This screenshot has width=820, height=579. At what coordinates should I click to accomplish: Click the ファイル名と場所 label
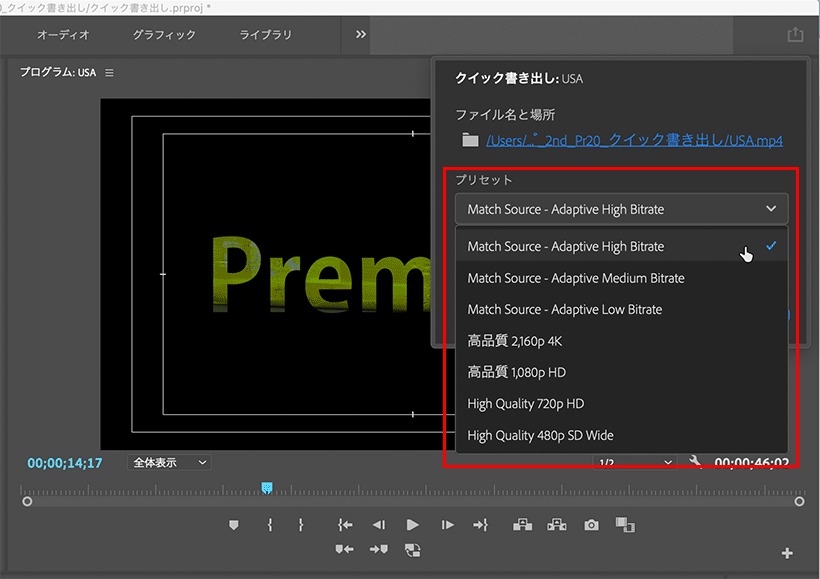click(x=505, y=115)
